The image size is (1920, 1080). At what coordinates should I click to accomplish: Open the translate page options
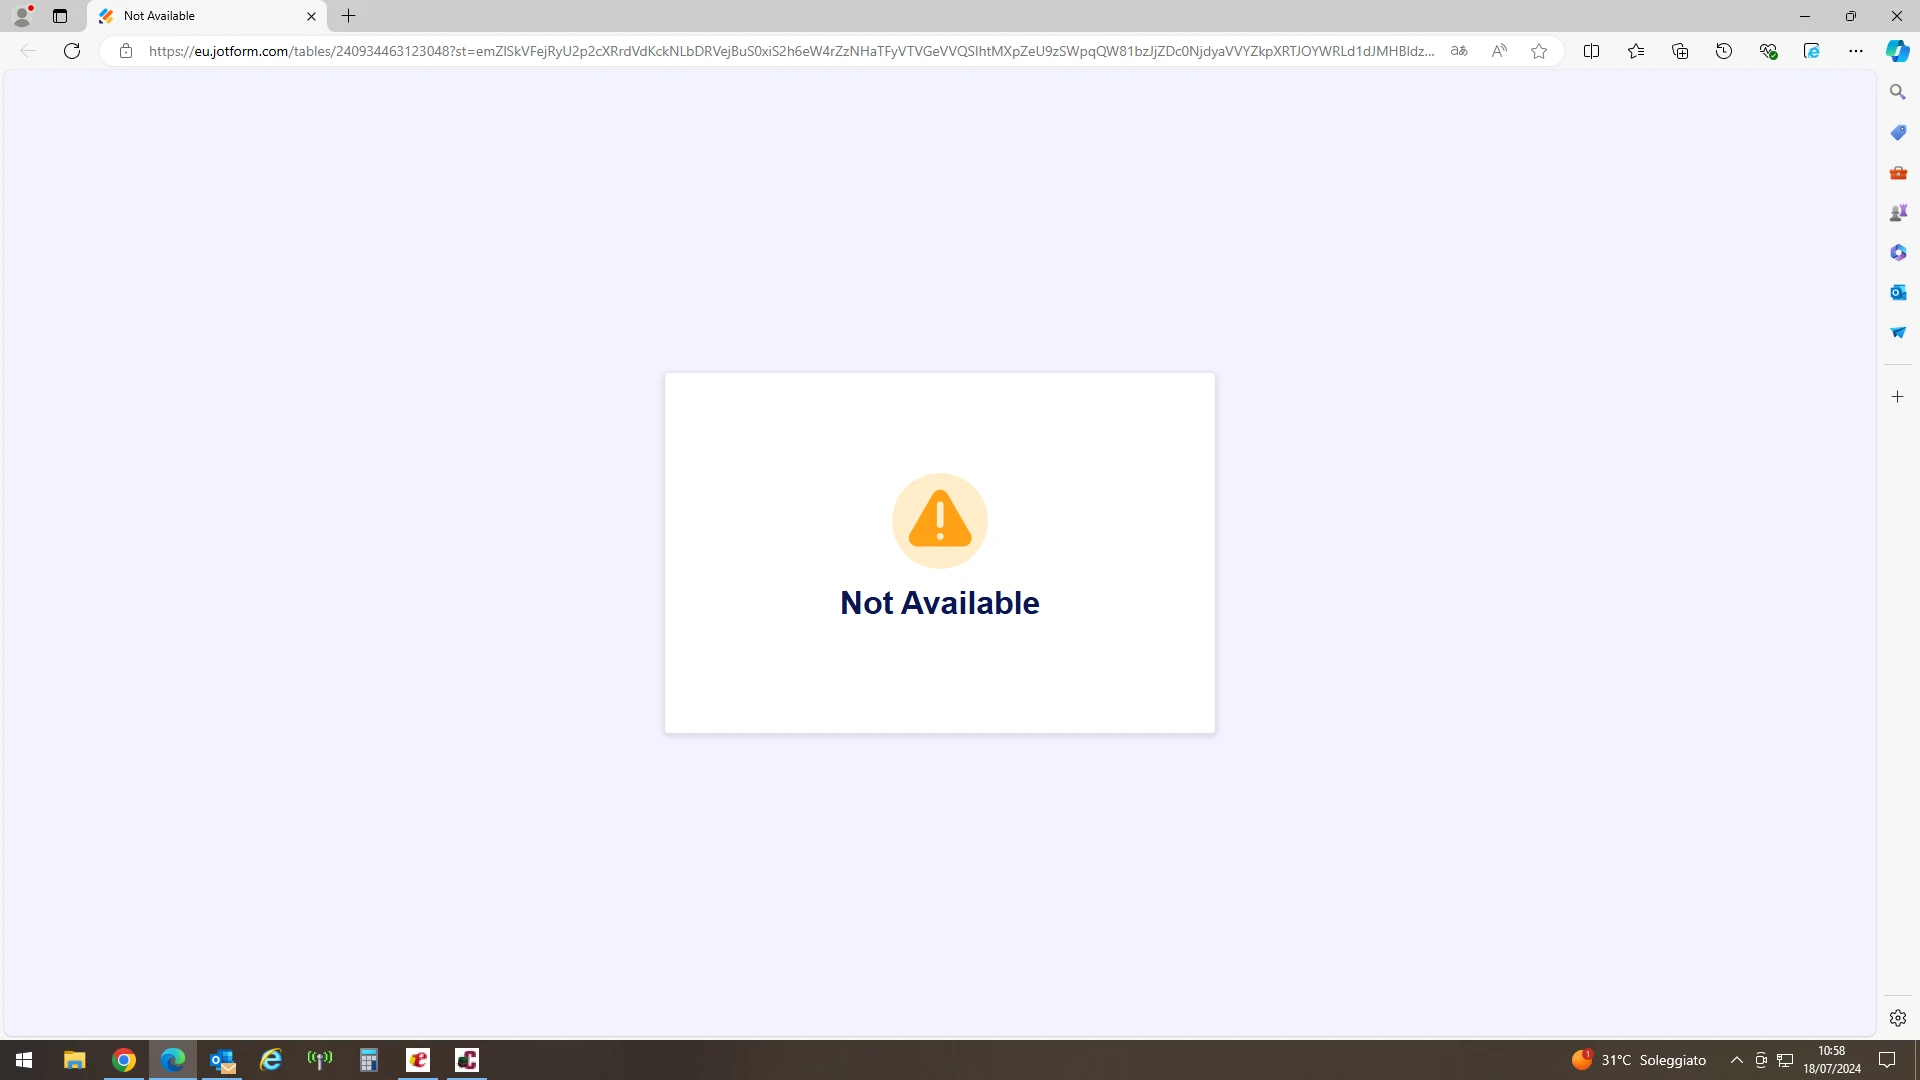(x=1460, y=51)
